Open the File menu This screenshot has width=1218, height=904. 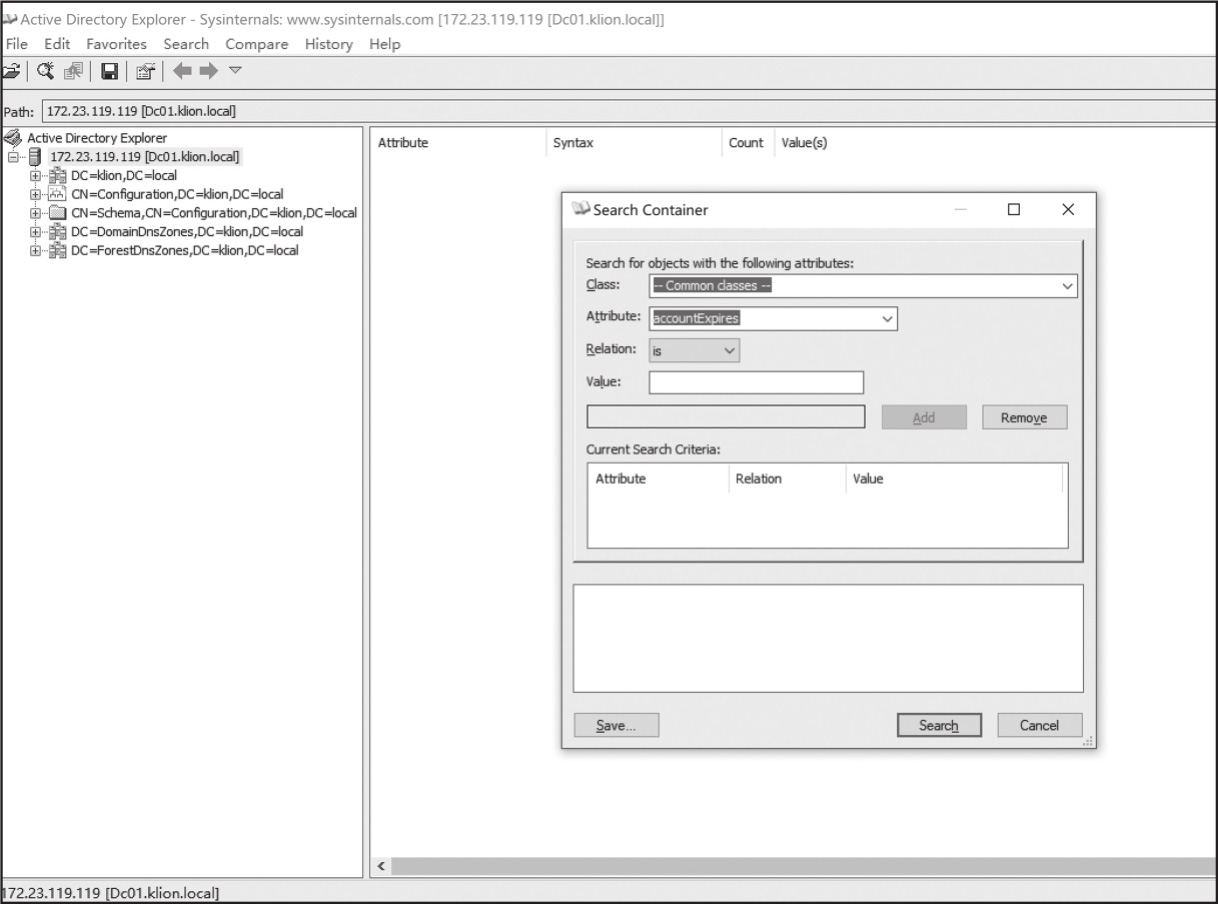tap(17, 44)
